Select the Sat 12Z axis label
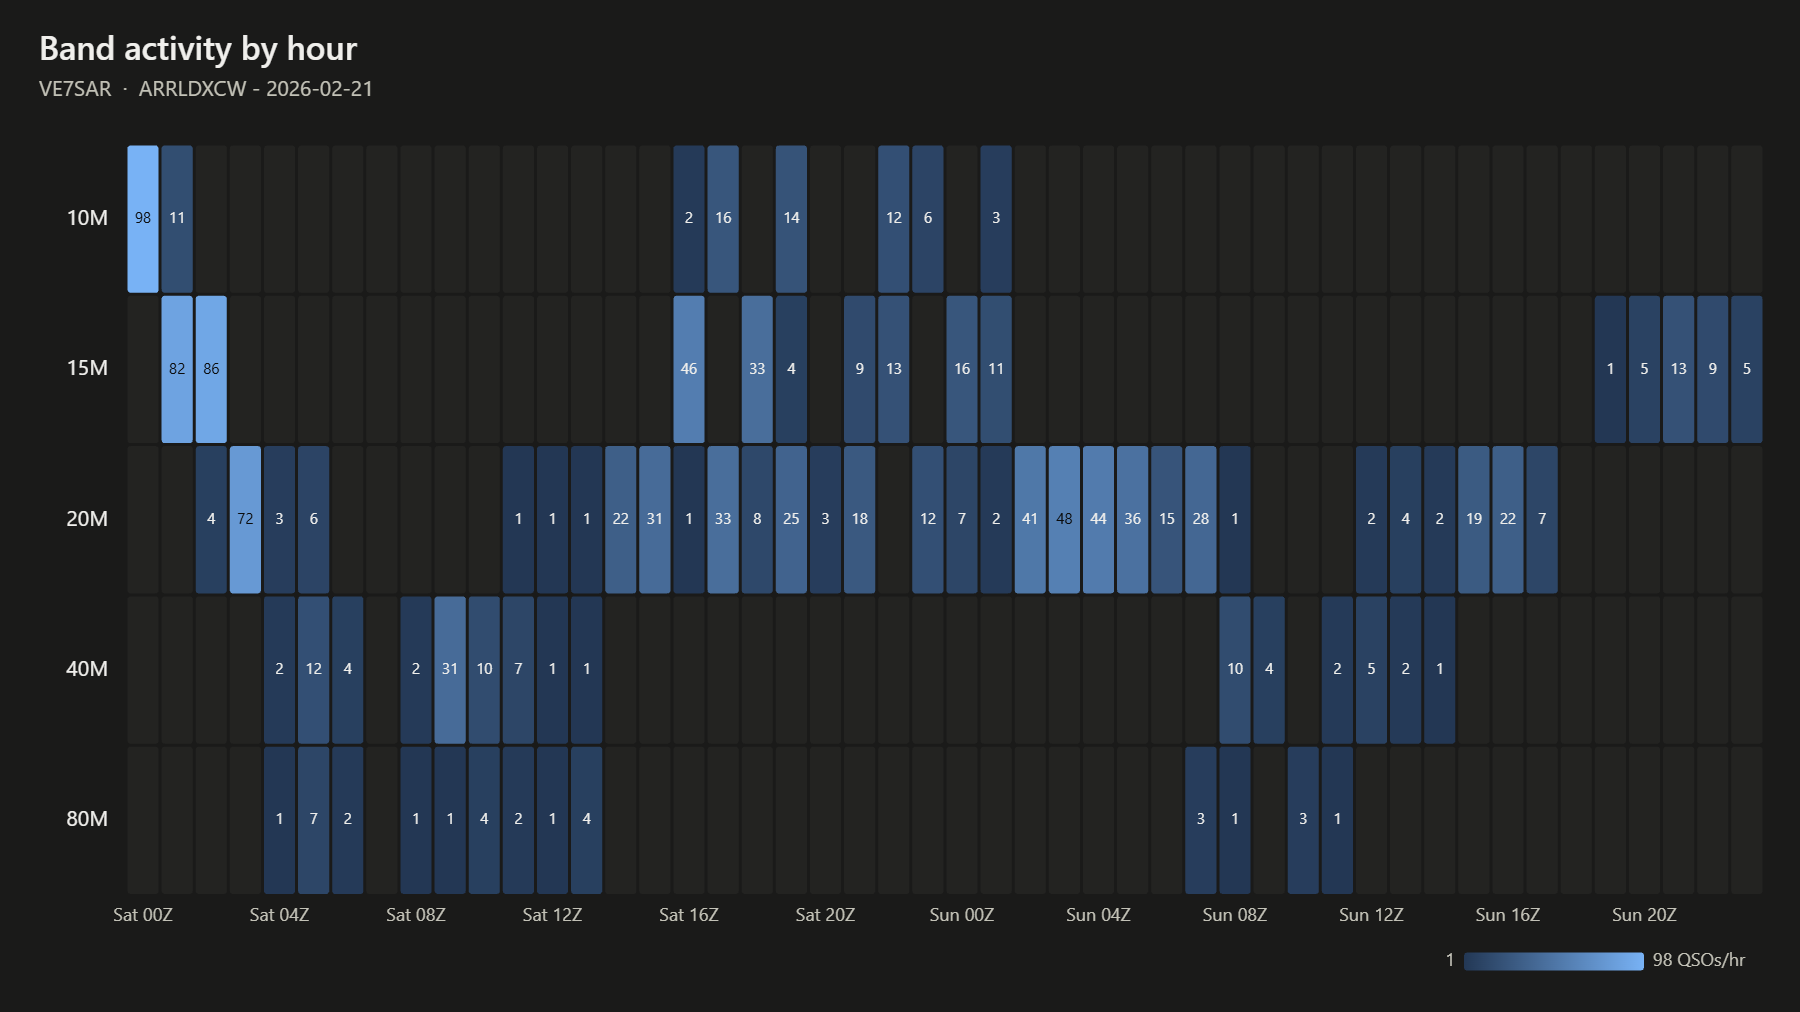Image resolution: width=1800 pixels, height=1012 pixels. click(x=552, y=915)
